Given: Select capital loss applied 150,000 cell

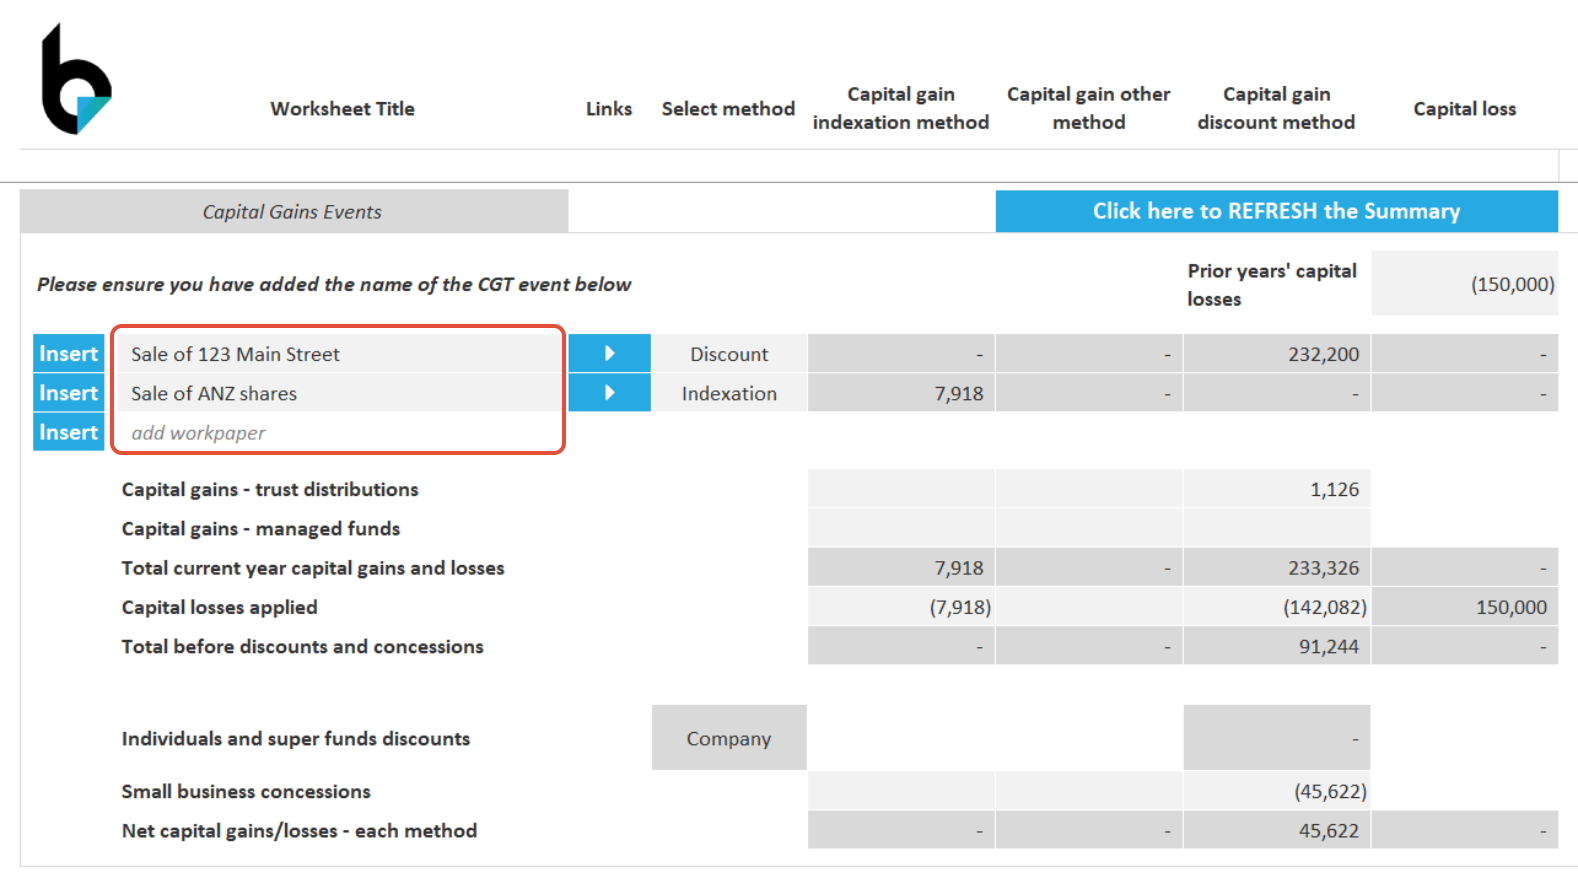Looking at the screenshot, I should pyautogui.click(x=1465, y=607).
